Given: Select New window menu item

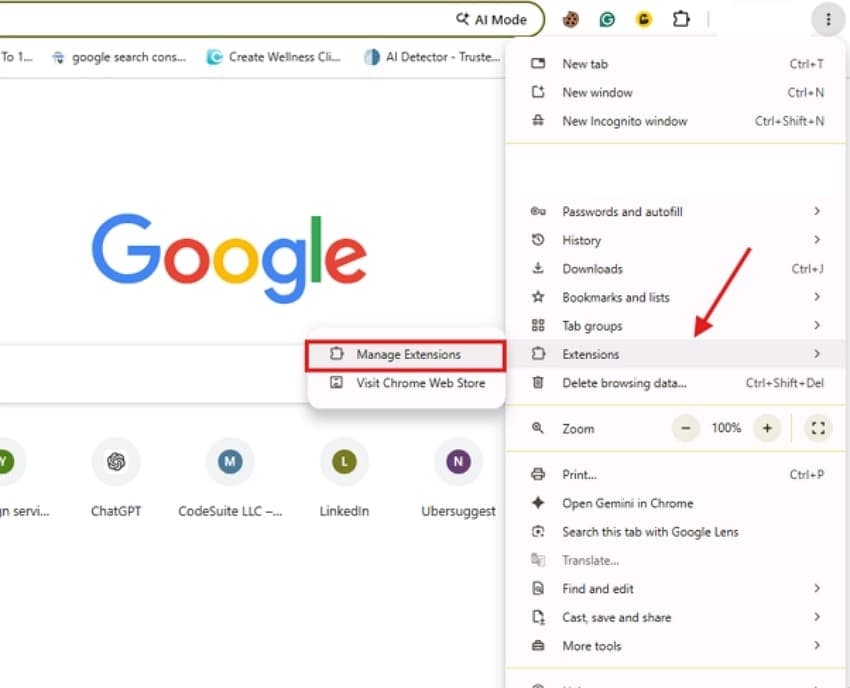Looking at the screenshot, I should pos(675,93).
